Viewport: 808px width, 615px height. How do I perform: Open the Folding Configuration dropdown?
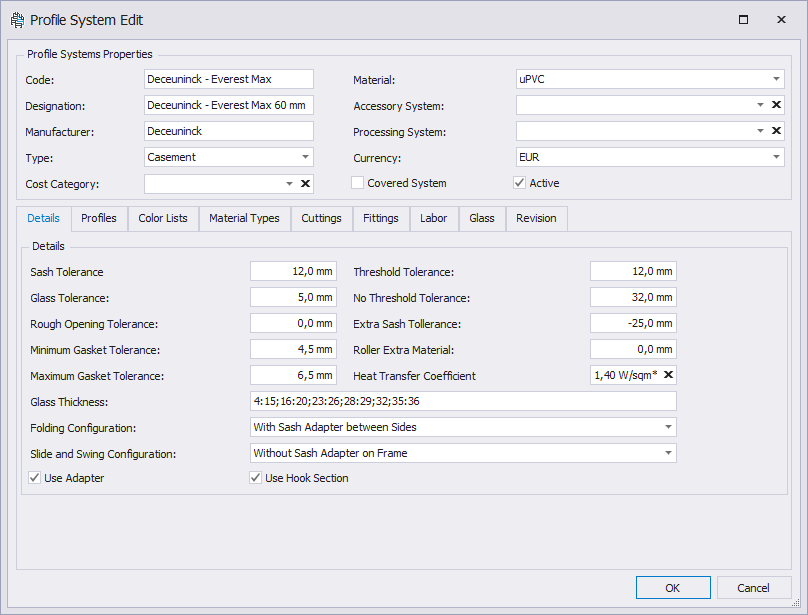click(x=668, y=427)
